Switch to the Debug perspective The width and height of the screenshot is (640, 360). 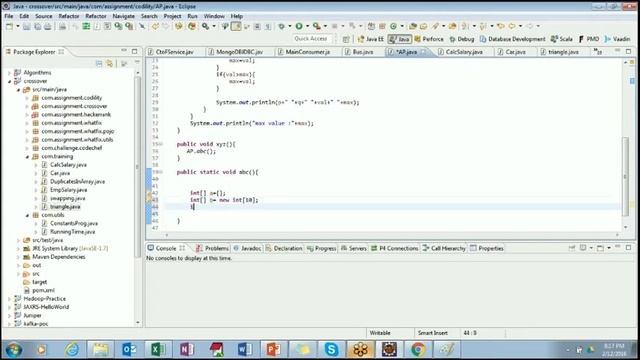click(x=462, y=39)
